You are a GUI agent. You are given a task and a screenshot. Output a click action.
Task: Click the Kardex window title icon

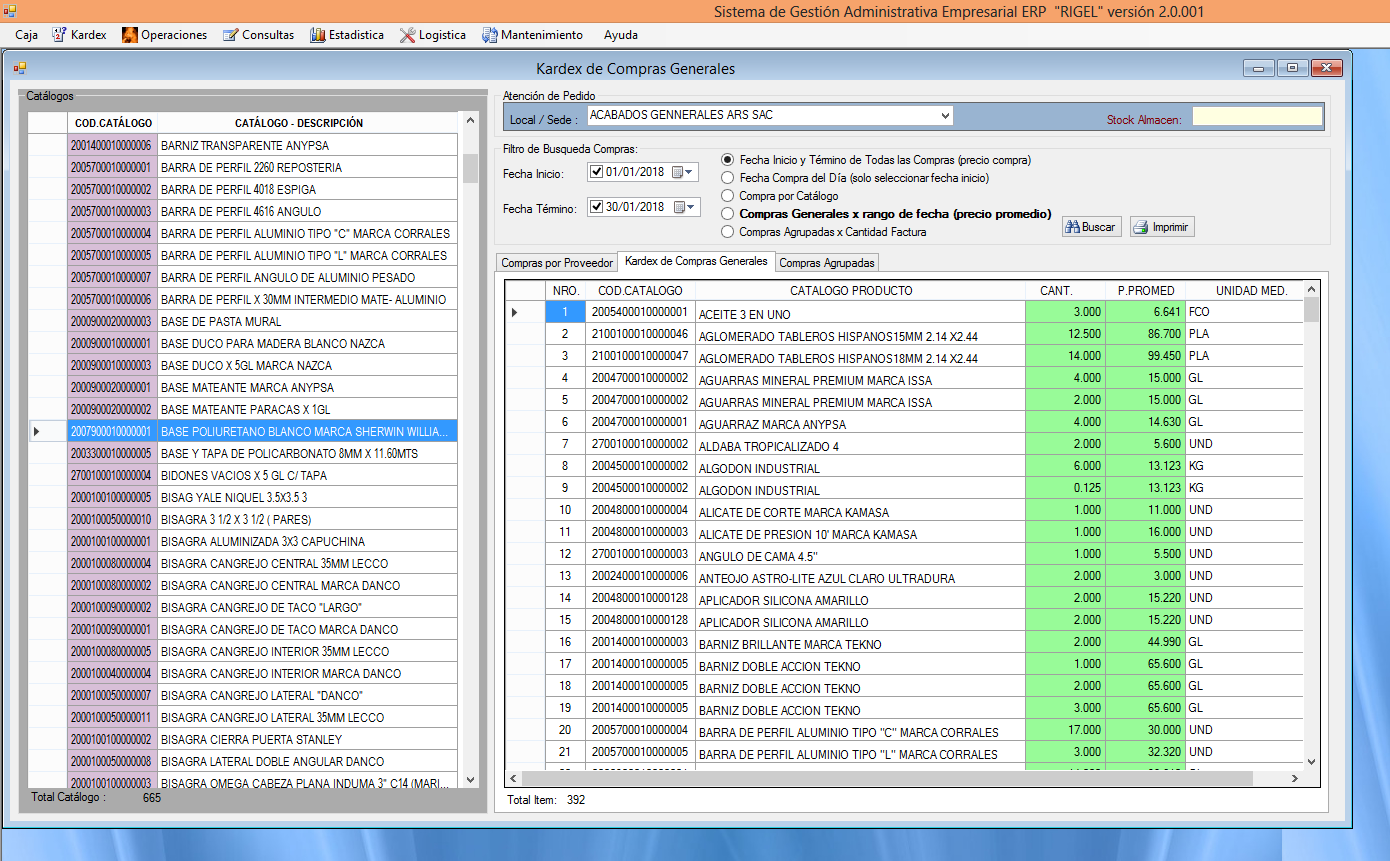[20, 68]
